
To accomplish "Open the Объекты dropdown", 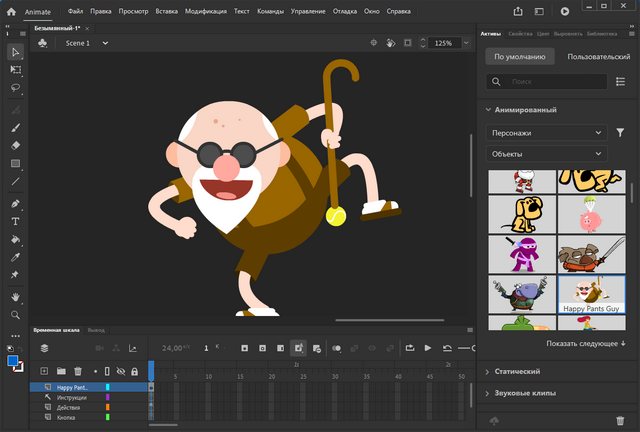I will [546, 154].
